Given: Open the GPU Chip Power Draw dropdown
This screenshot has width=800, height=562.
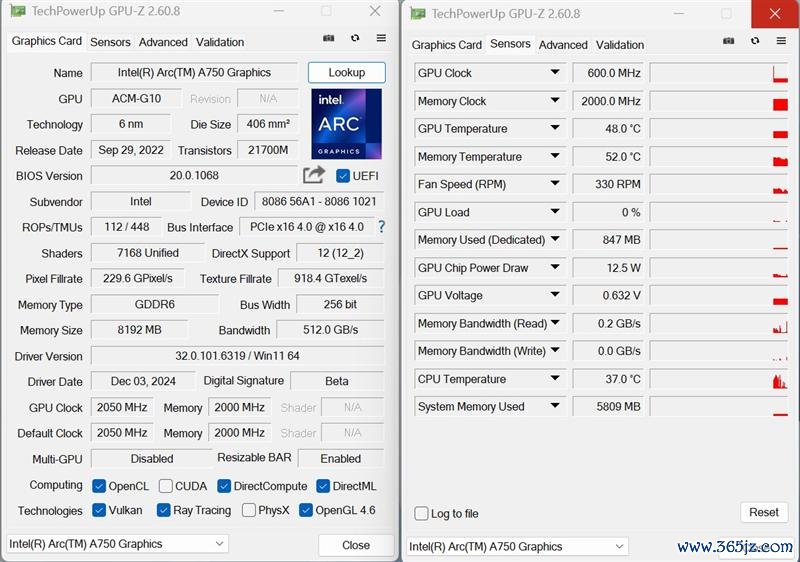Looking at the screenshot, I should [555, 267].
